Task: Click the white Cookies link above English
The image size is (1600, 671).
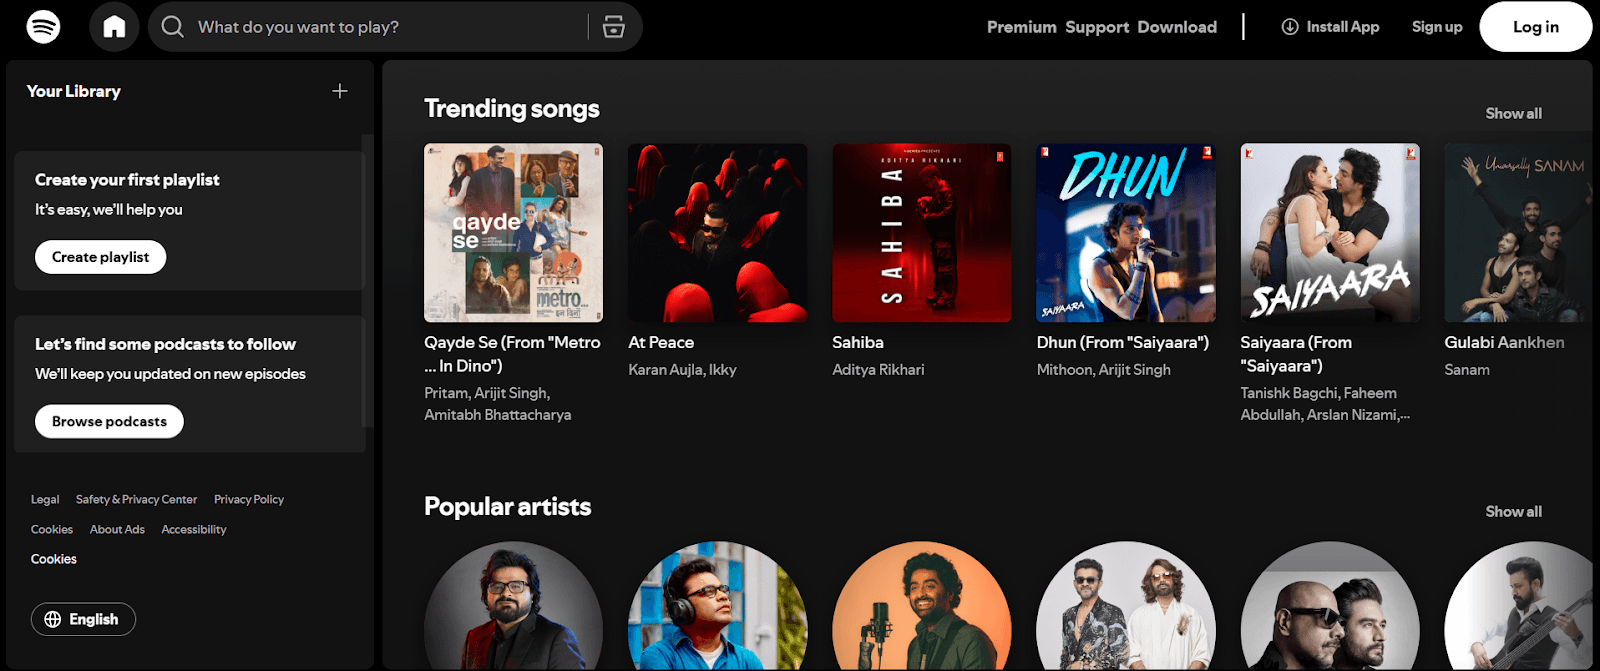Action: click(54, 559)
